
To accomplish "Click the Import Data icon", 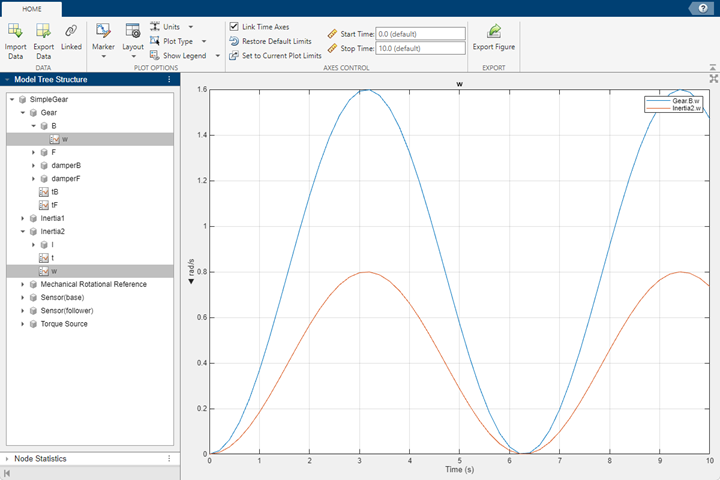I will pyautogui.click(x=15, y=32).
